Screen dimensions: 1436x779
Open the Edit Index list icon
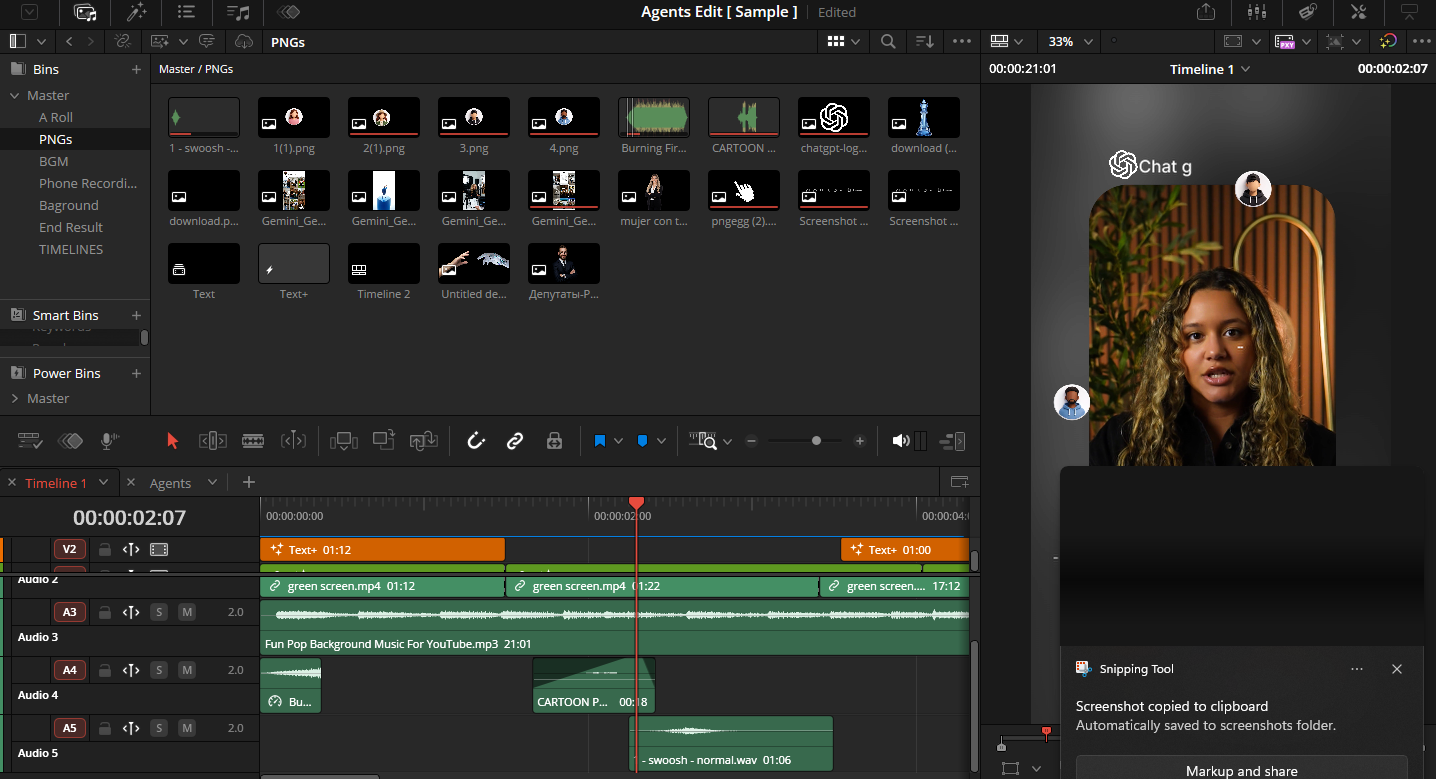(x=186, y=12)
